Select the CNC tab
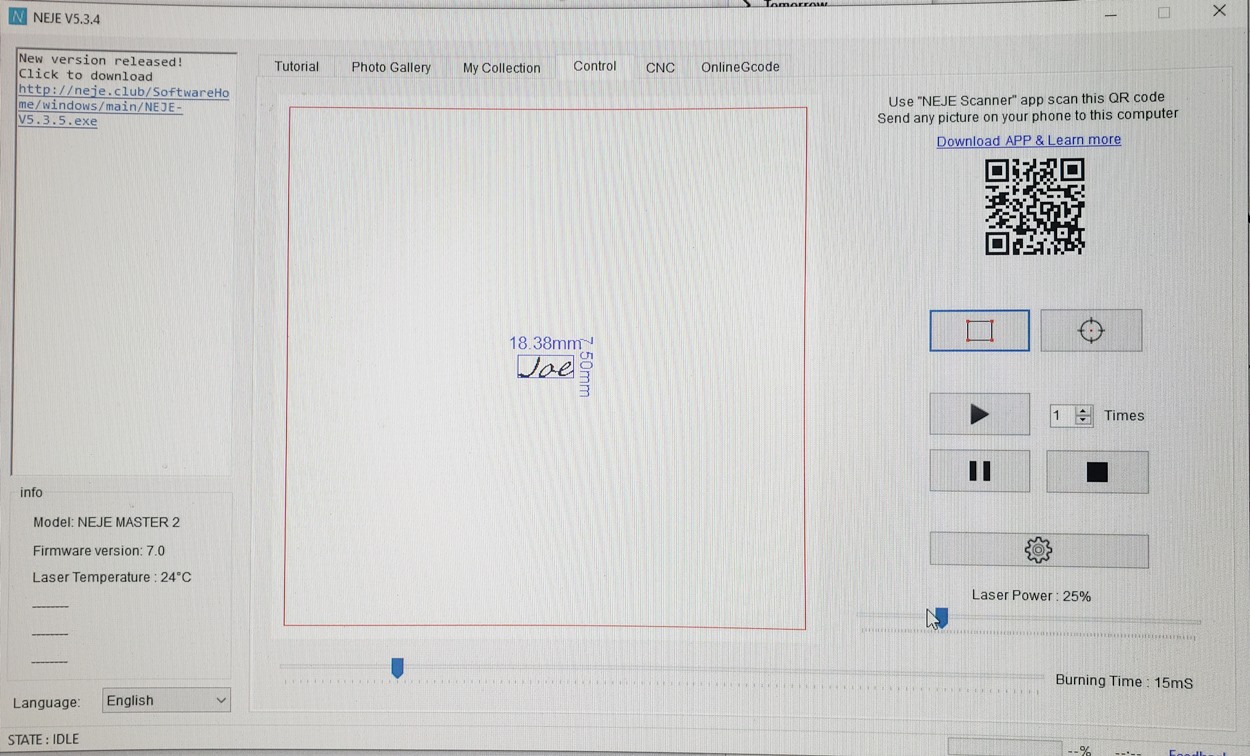This screenshot has height=756, width=1250. coord(660,68)
